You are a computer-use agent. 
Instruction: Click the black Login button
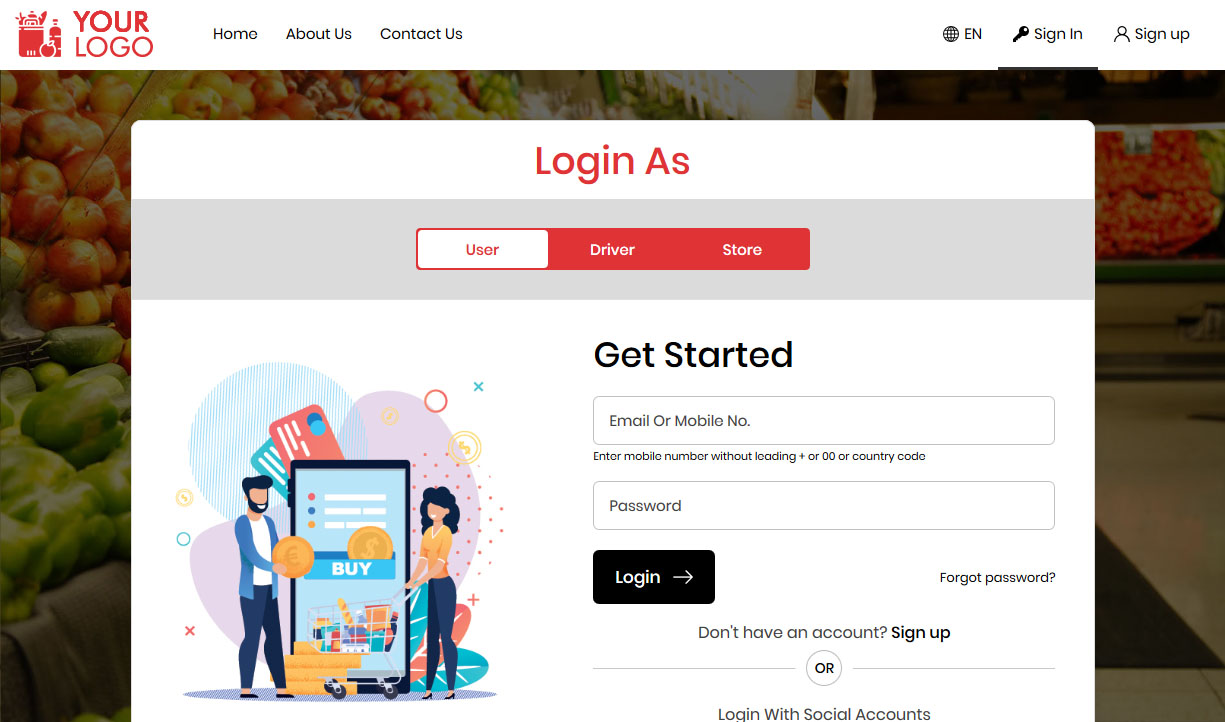[x=654, y=577]
